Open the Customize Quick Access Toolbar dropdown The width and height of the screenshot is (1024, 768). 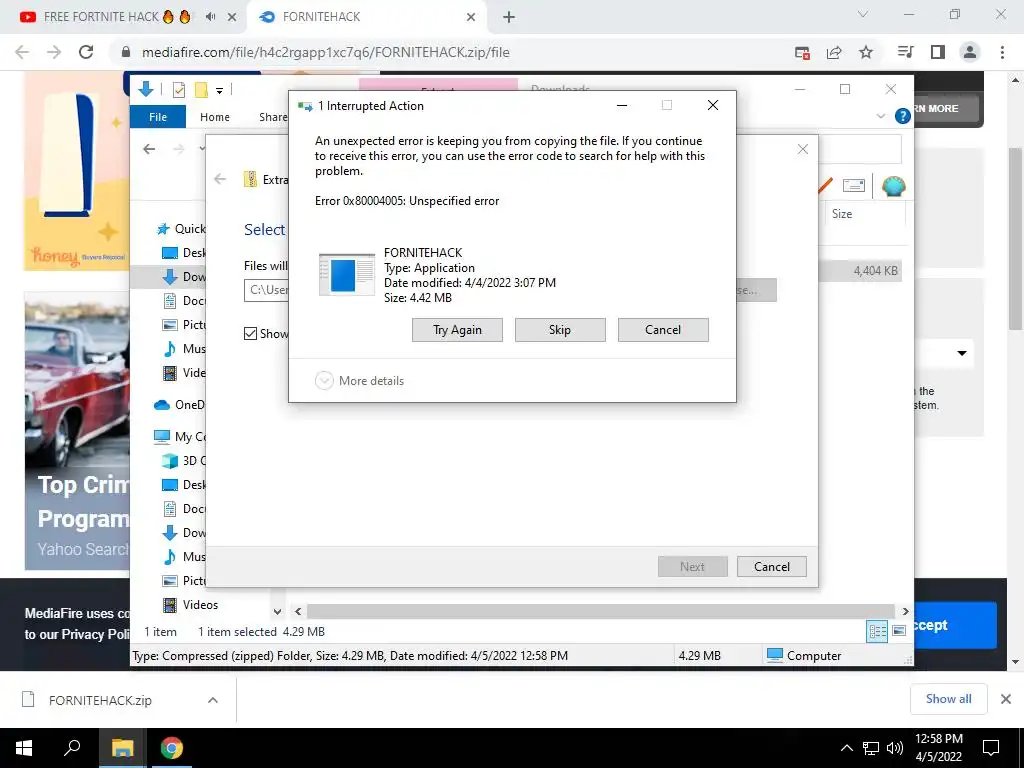(220, 91)
